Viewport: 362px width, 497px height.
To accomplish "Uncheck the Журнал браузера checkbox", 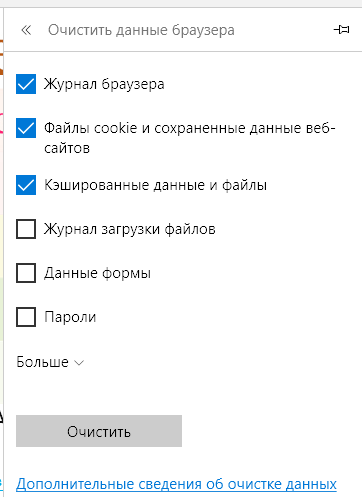I will click(x=26, y=84).
